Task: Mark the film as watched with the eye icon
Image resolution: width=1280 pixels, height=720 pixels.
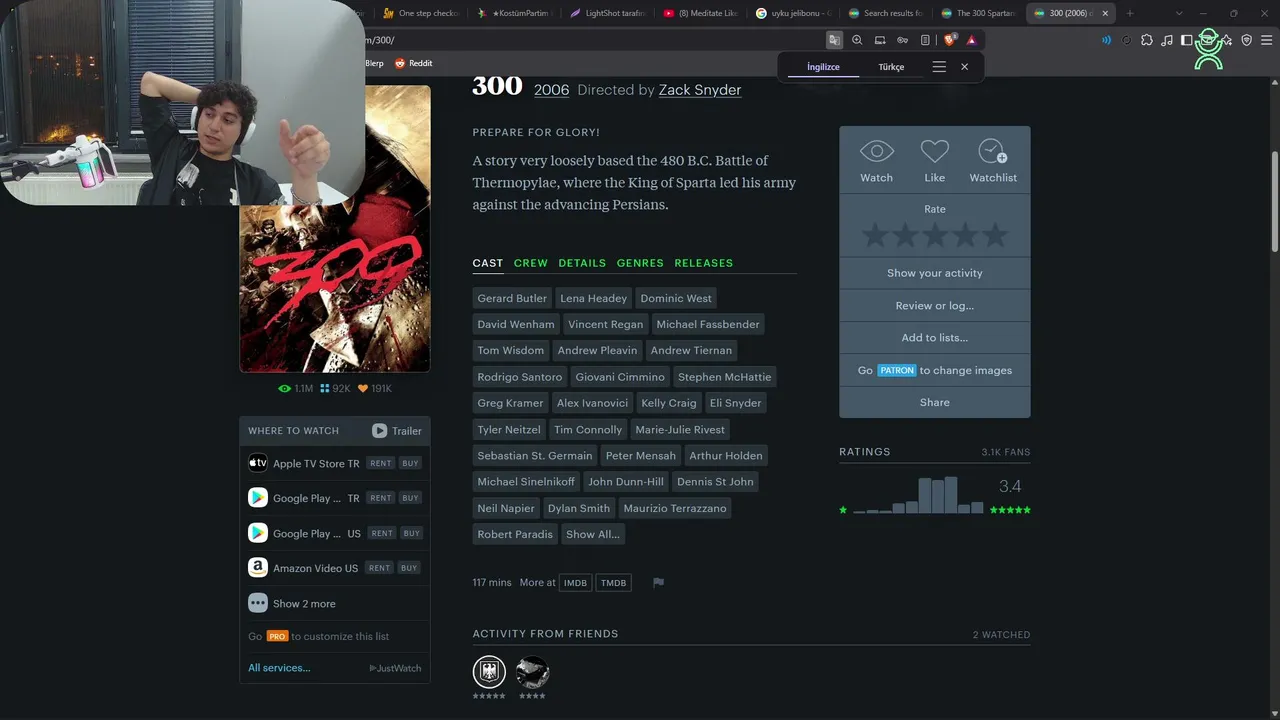Action: click(x=876, y=151)
